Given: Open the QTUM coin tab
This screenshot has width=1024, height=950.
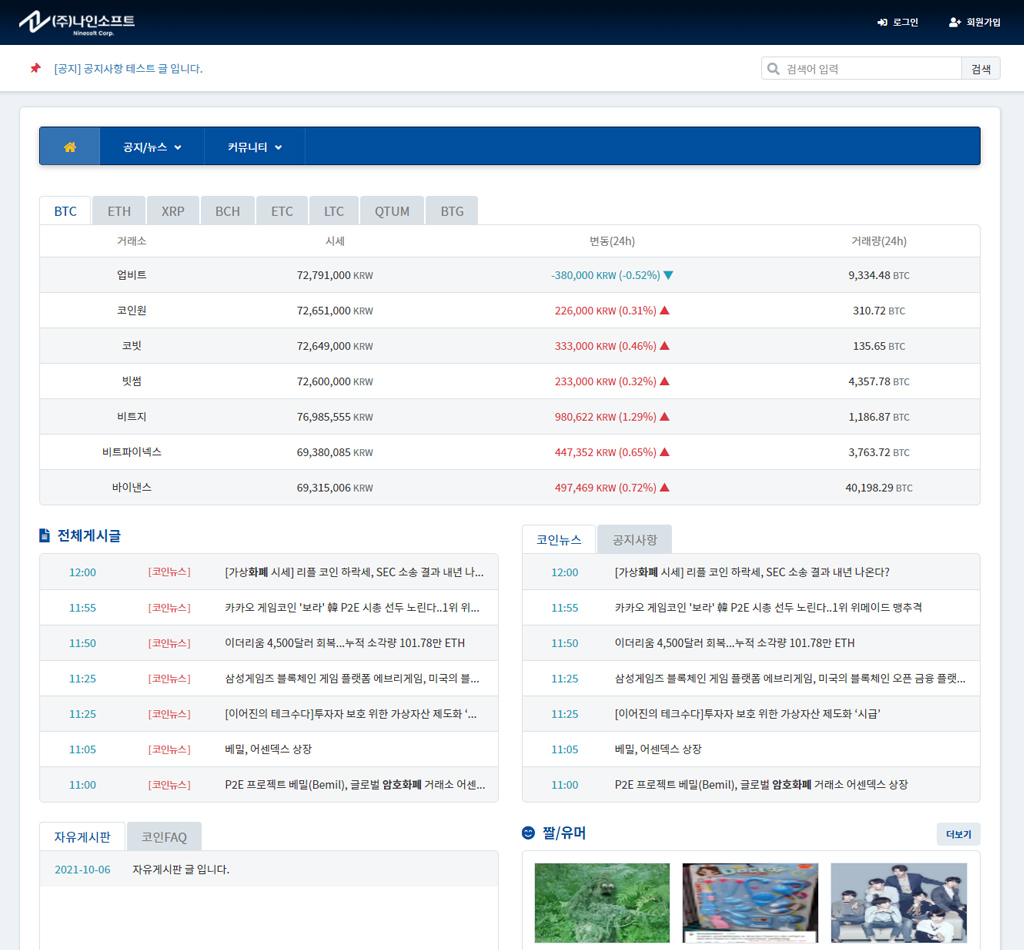Looking at the screenshot, I should click(x=392, y=211).
